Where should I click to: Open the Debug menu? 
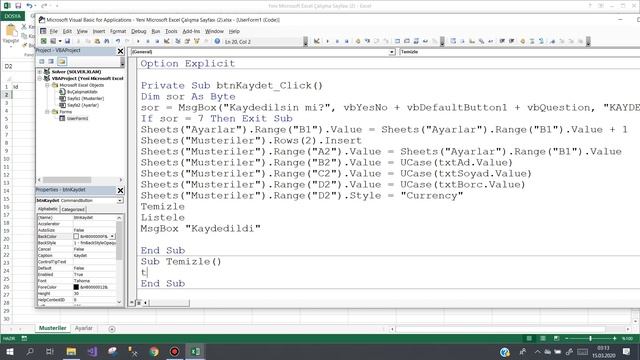coord(138,31)
